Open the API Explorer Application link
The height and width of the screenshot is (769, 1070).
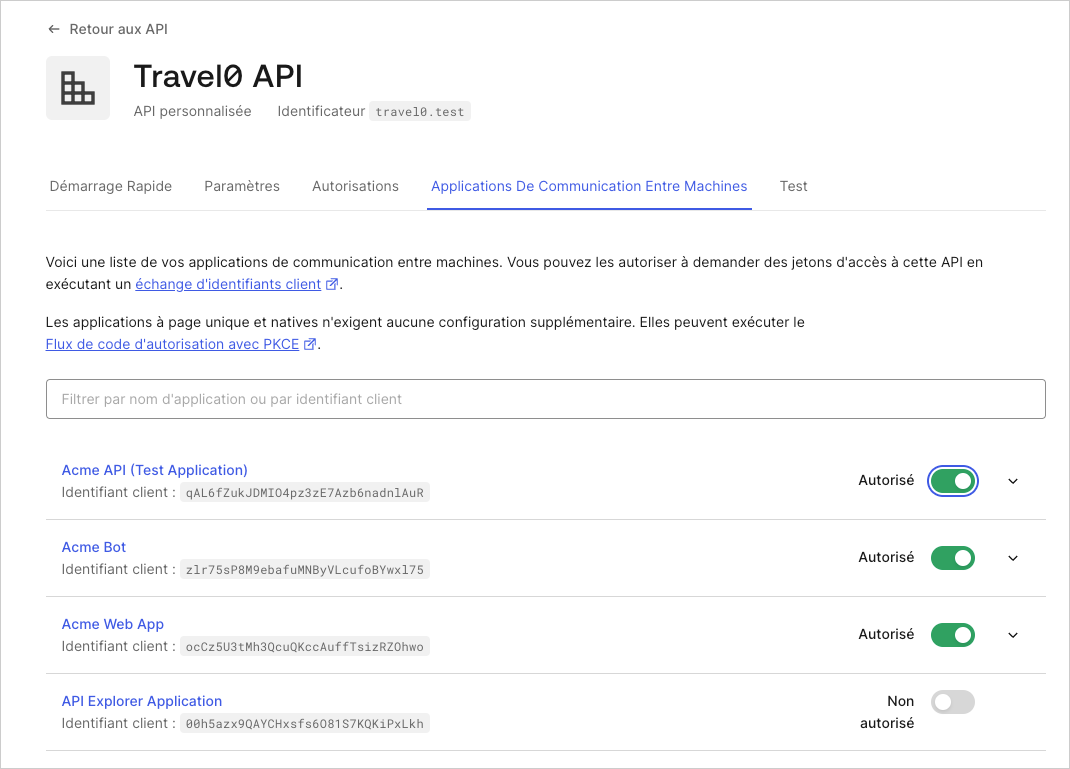pos(141,701)
